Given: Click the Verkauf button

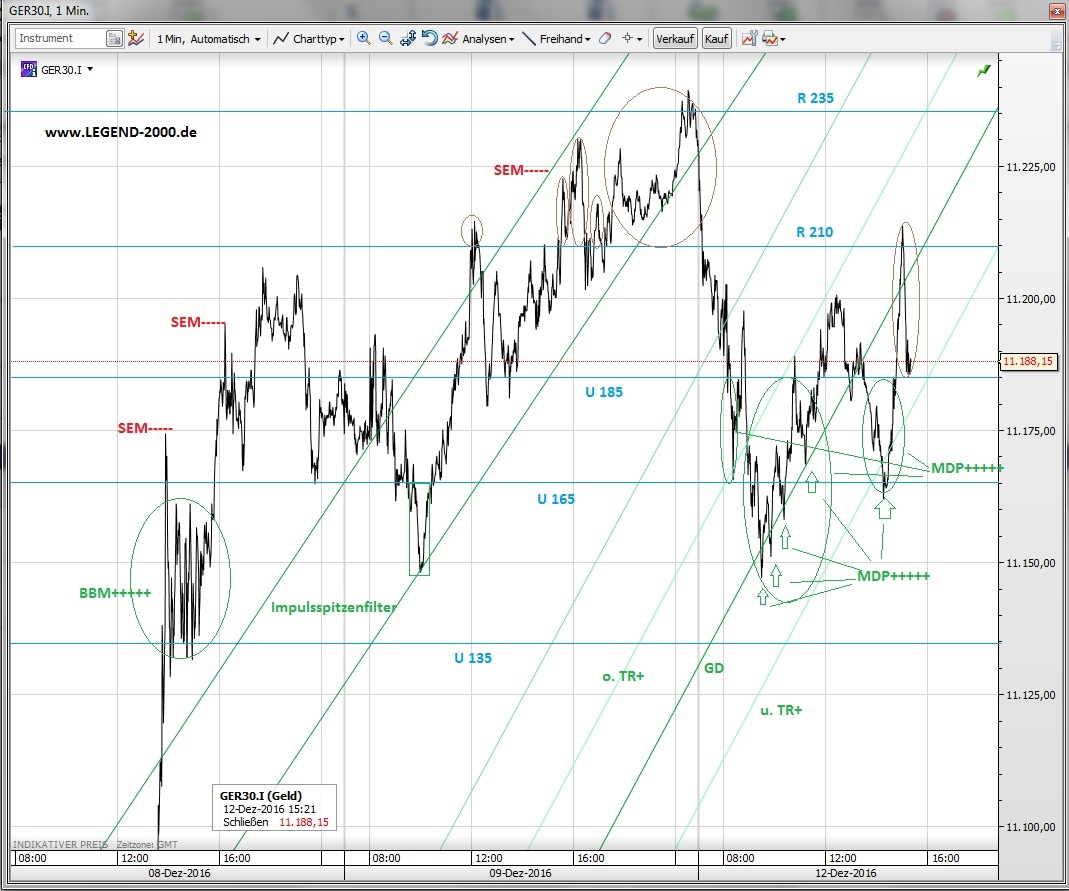Looking at the screenshot, I should click(x=674, y=39).
